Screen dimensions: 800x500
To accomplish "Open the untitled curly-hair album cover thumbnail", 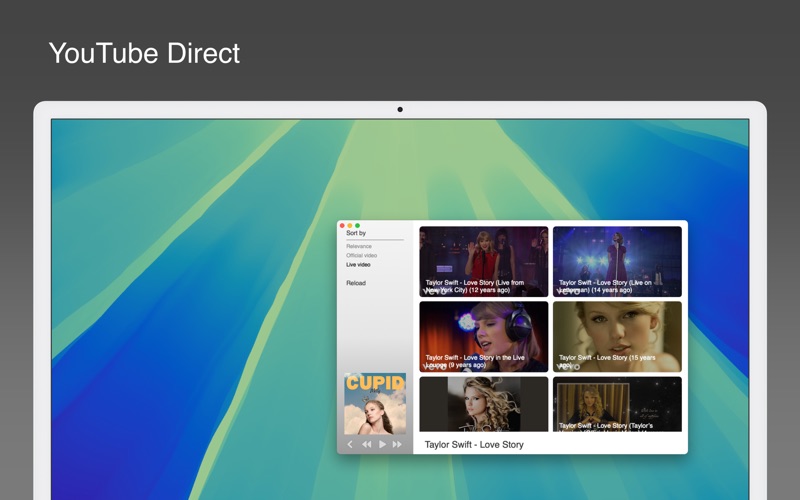I will (484, 404).
